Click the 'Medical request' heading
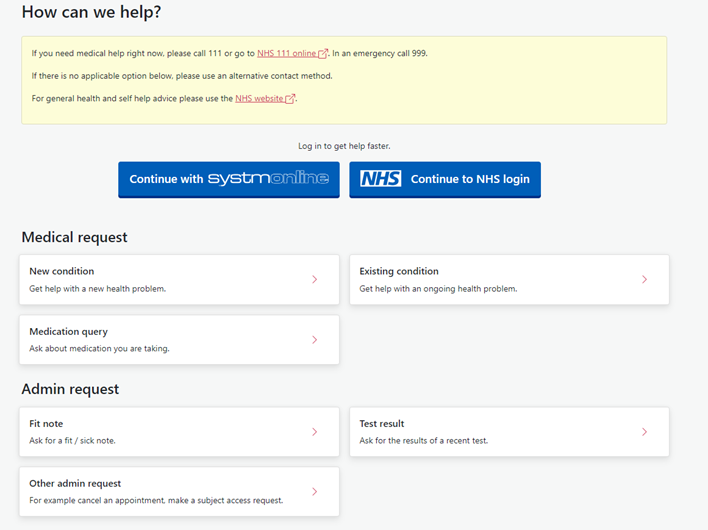Image resolution: width=708 pixels, height=530 pixels. coord(75,237)
